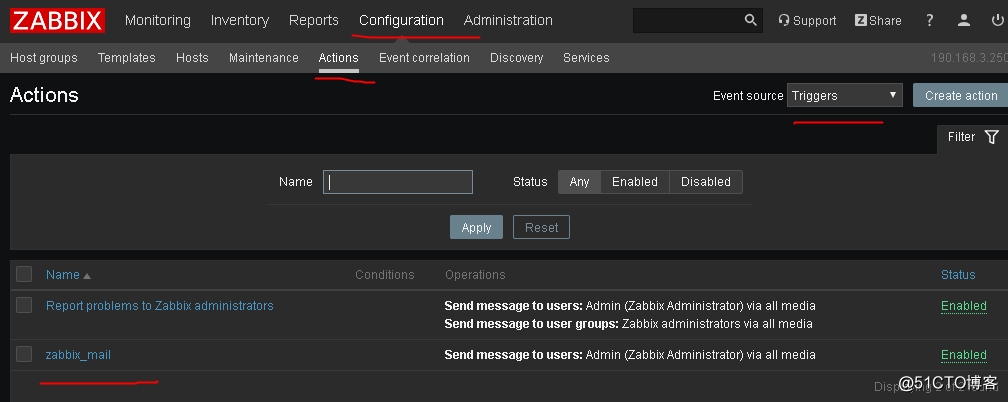The height and width of the screenshot is (402, 1008).
Task: Open the Configuration menu
Action: pyautogui.click(x=401, y=21)
